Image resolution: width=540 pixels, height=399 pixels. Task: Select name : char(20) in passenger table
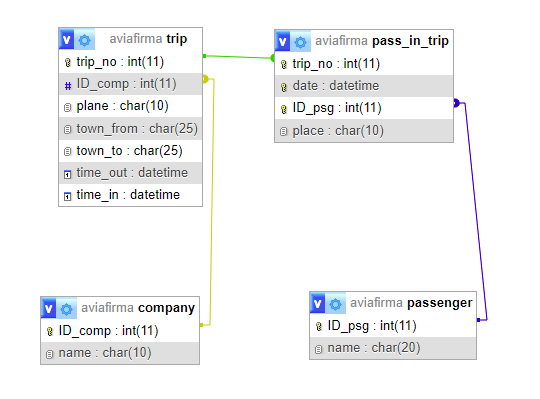[393, 348]
